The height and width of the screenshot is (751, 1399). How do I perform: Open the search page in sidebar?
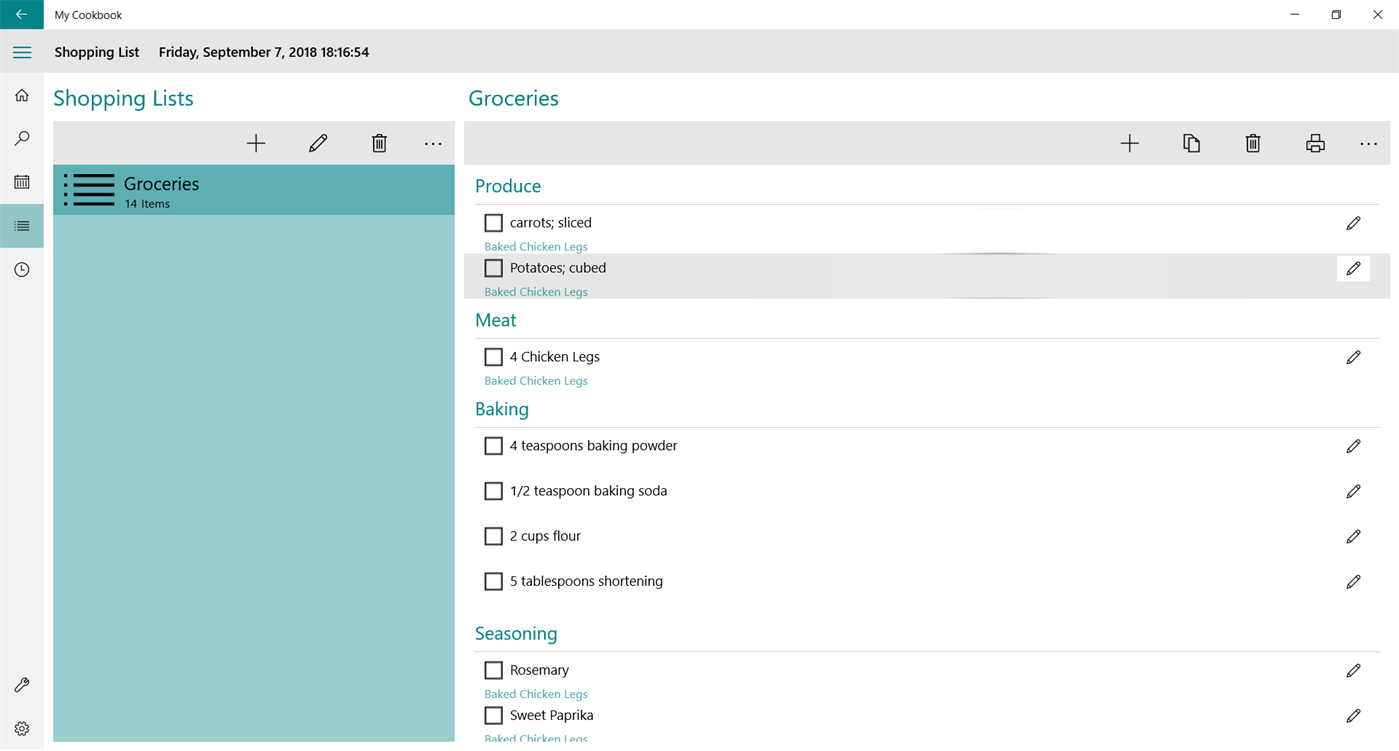point(22,139)
